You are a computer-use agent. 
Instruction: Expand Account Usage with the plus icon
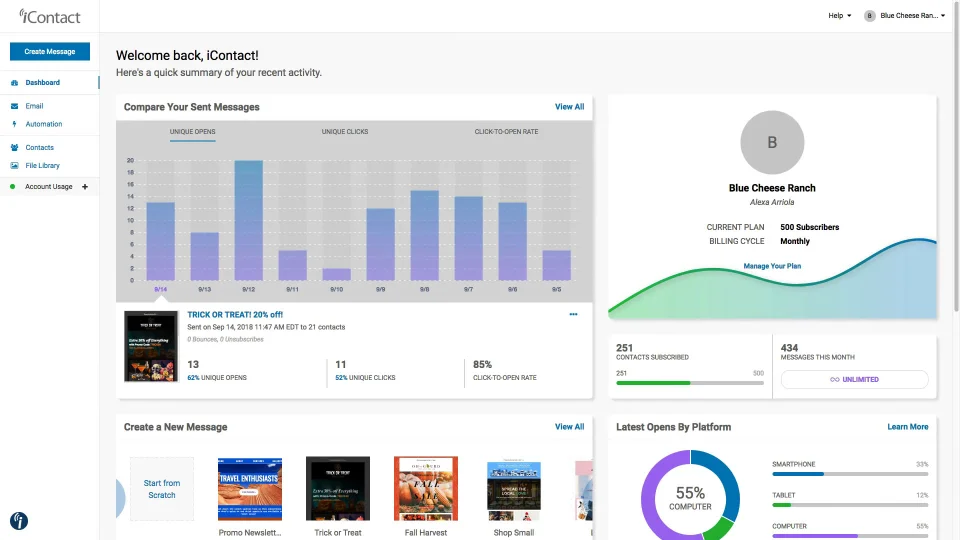tap(84, 187)
